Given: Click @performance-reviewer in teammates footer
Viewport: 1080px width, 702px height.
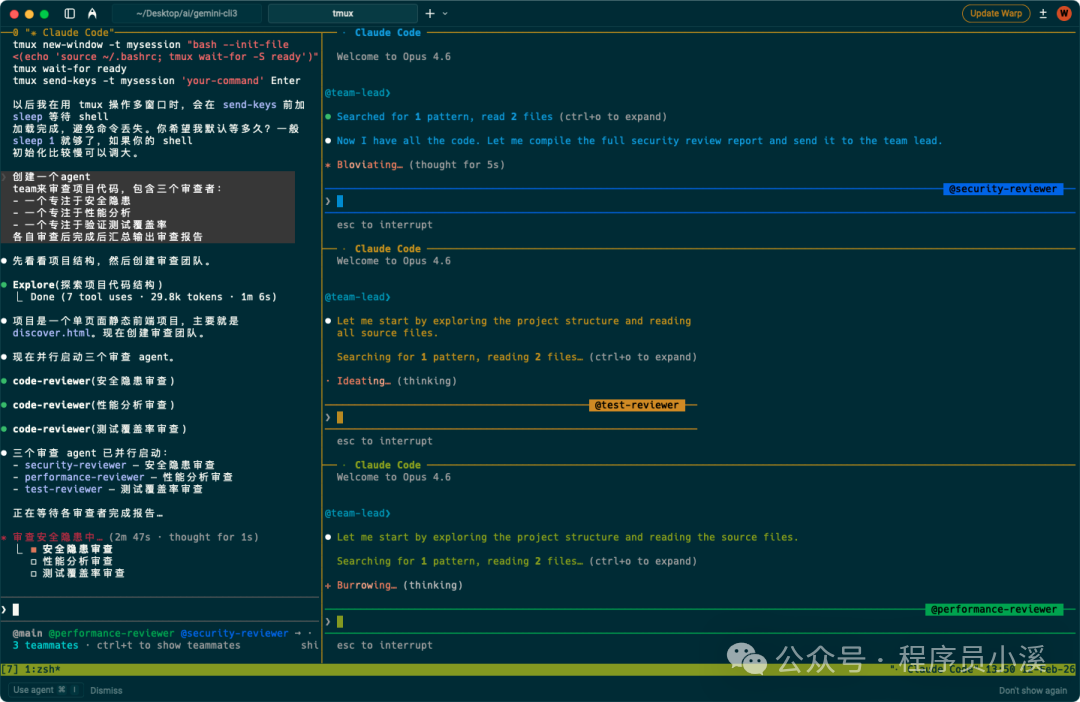Looking at the screenshot, I should click(x=112, y=633).
